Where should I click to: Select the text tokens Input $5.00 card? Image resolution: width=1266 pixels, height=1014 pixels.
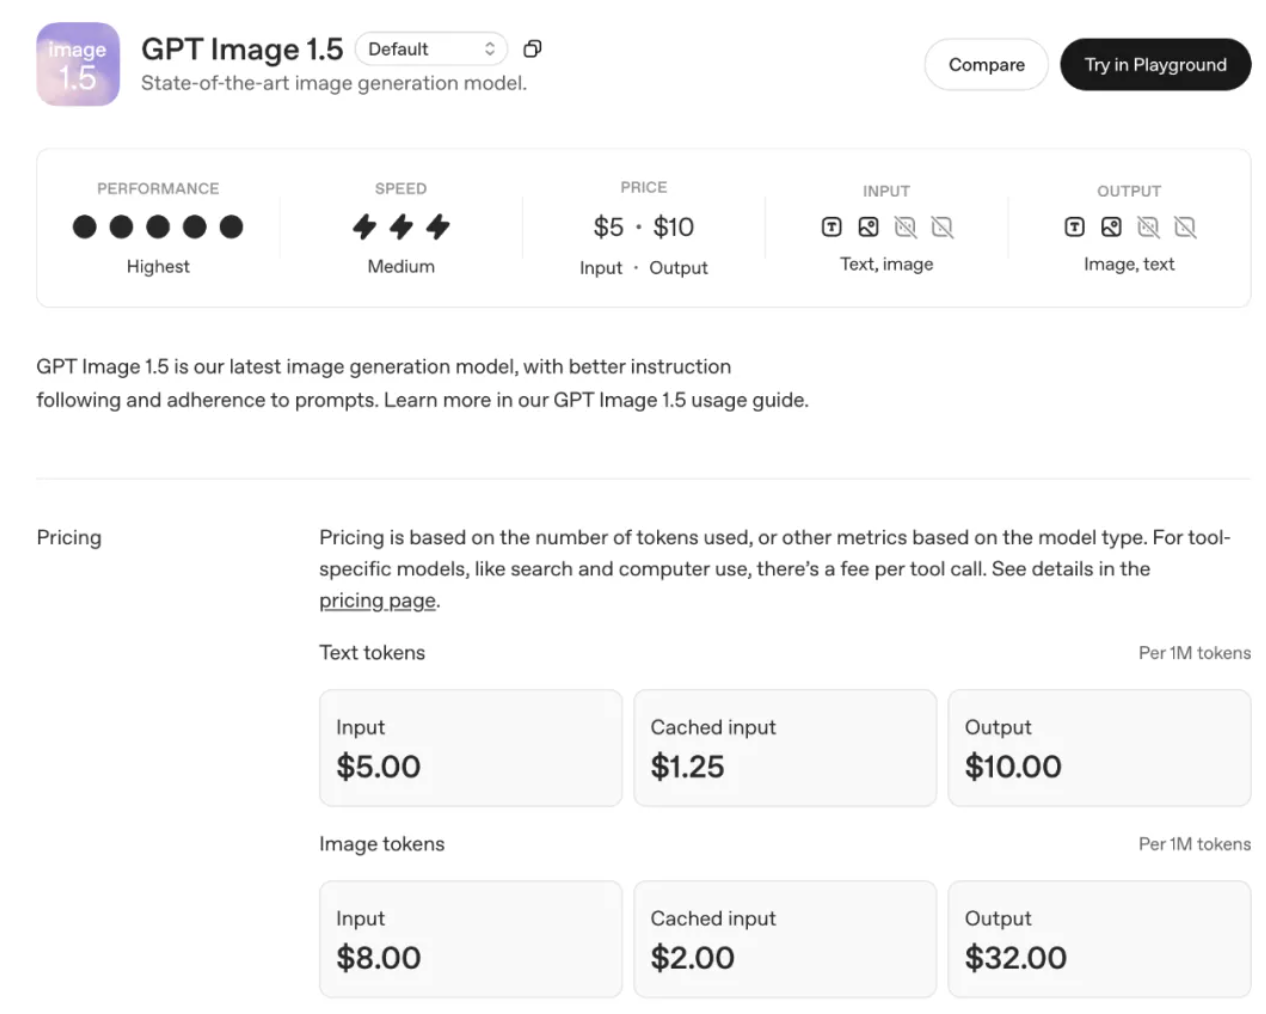tap(470, 747)
